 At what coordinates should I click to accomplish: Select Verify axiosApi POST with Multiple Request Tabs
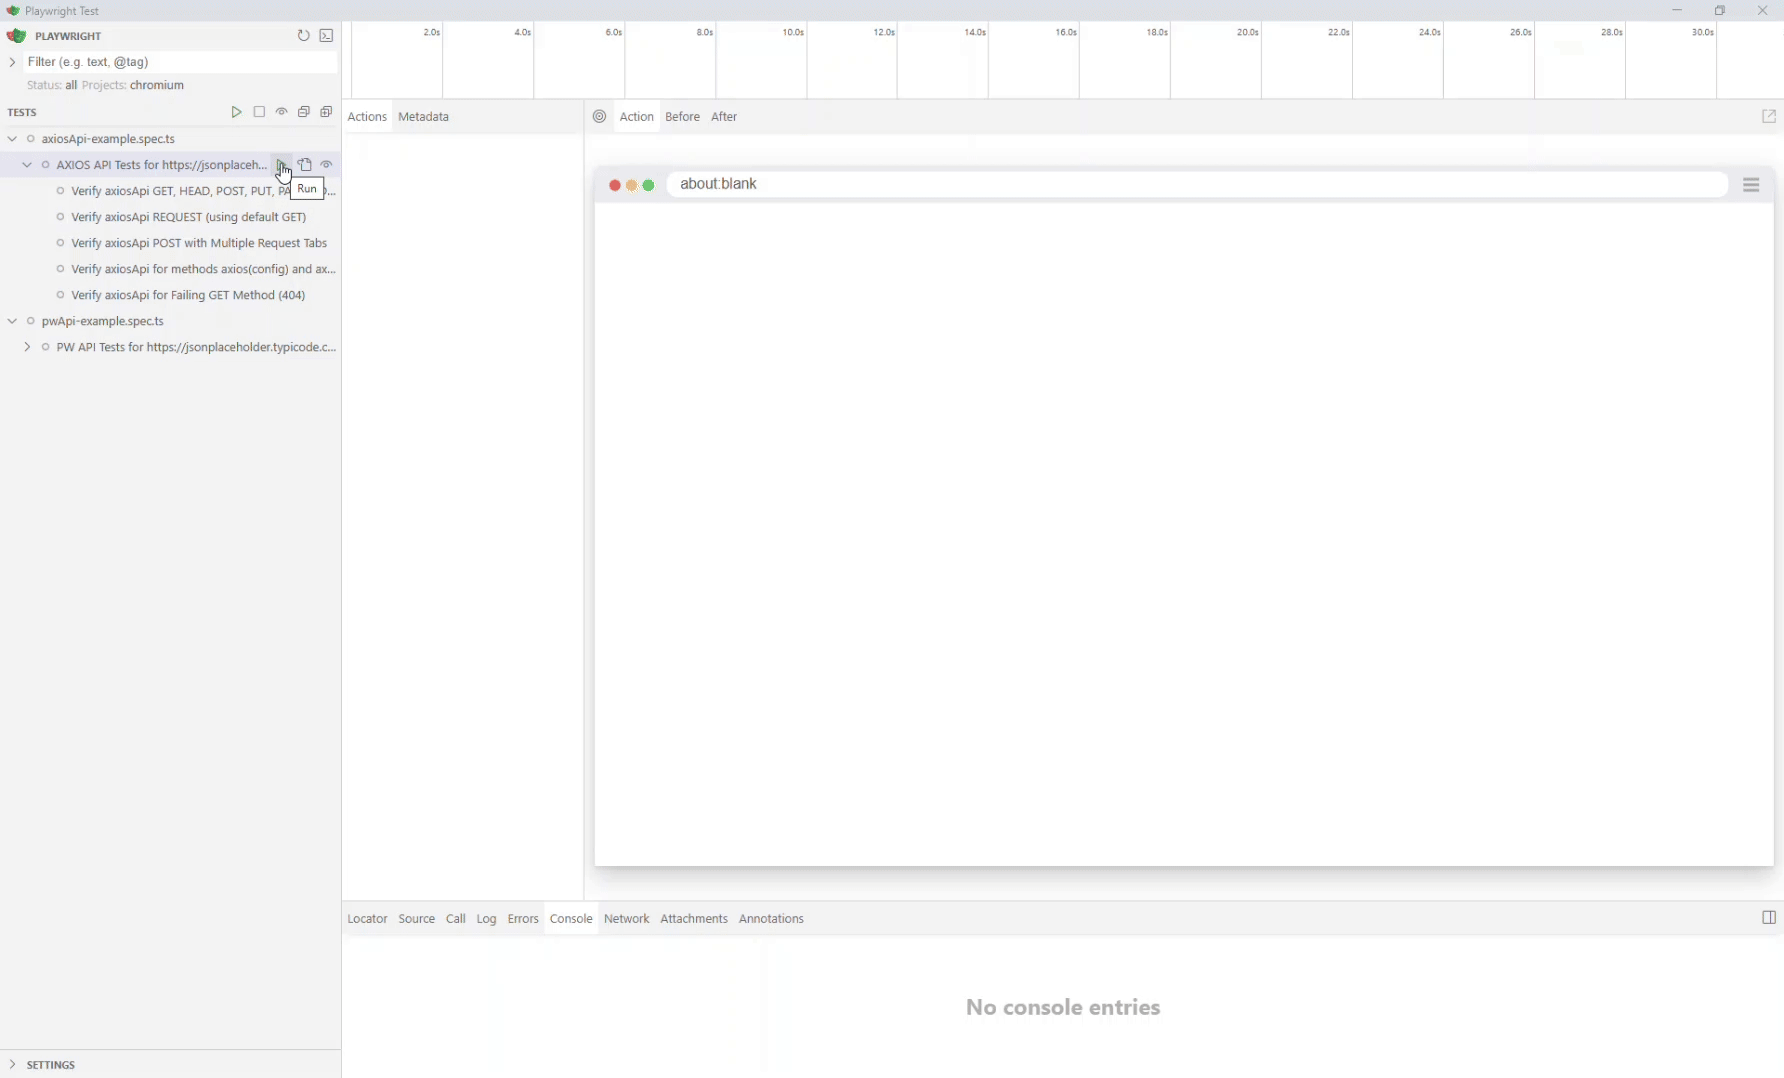coord(199,243)
